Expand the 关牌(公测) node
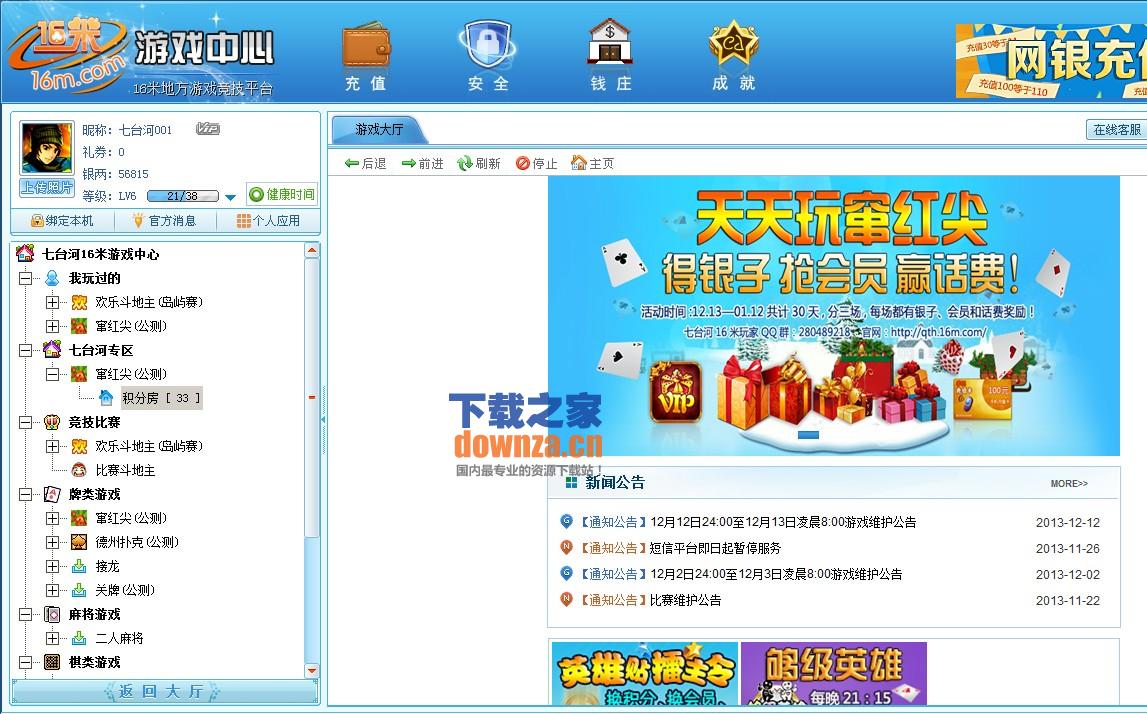This screenshot has width=1147, height=714. pyautogui.click(x=52, y=590)
